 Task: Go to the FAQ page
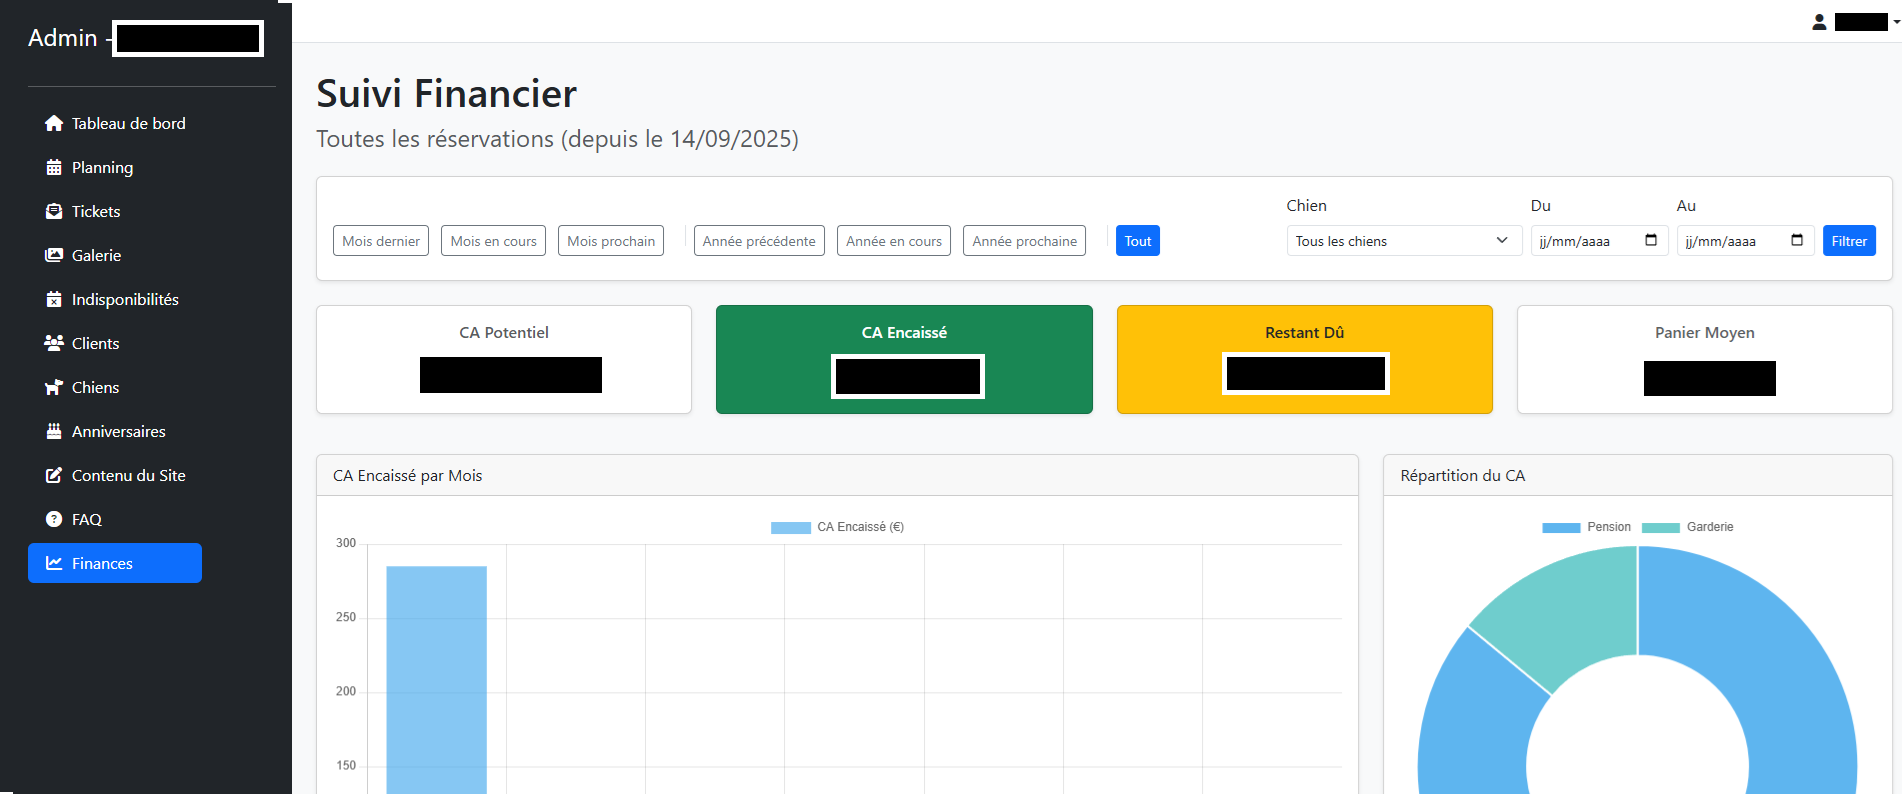click(115, 519)
